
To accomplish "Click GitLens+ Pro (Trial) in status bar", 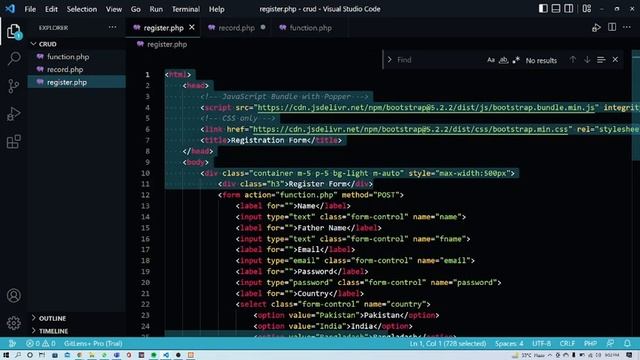I will (x=93, y=343).
